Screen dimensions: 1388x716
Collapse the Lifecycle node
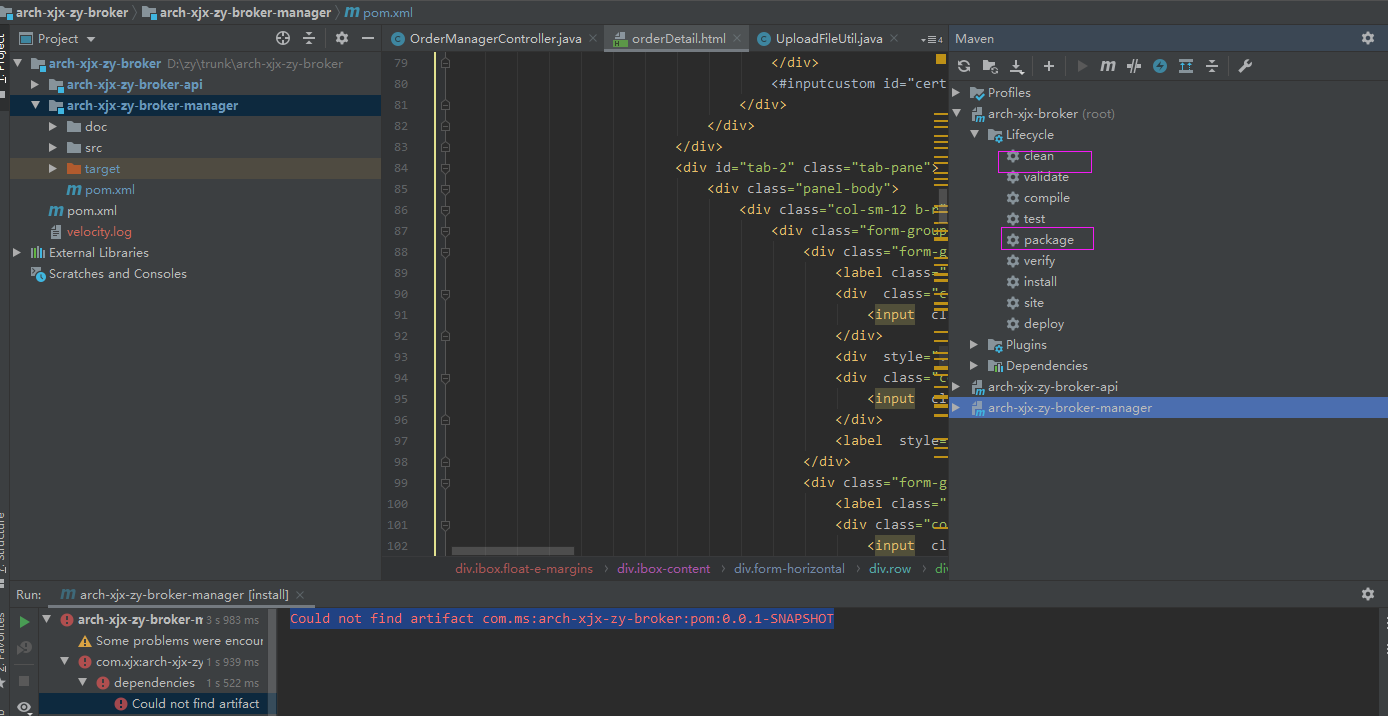(975, 134)
